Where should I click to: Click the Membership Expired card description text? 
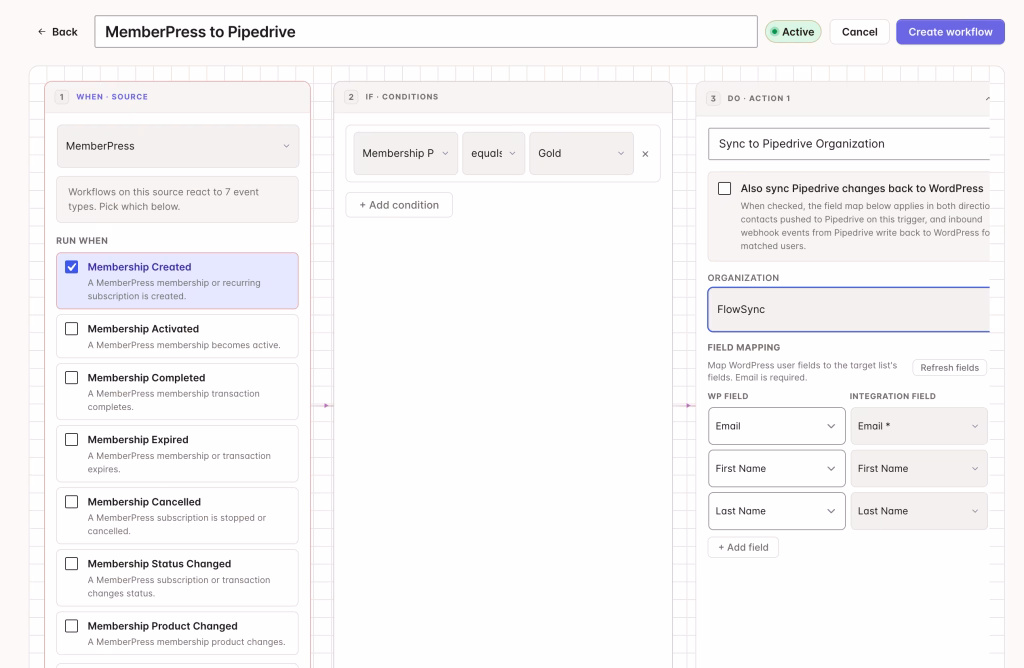179,462
